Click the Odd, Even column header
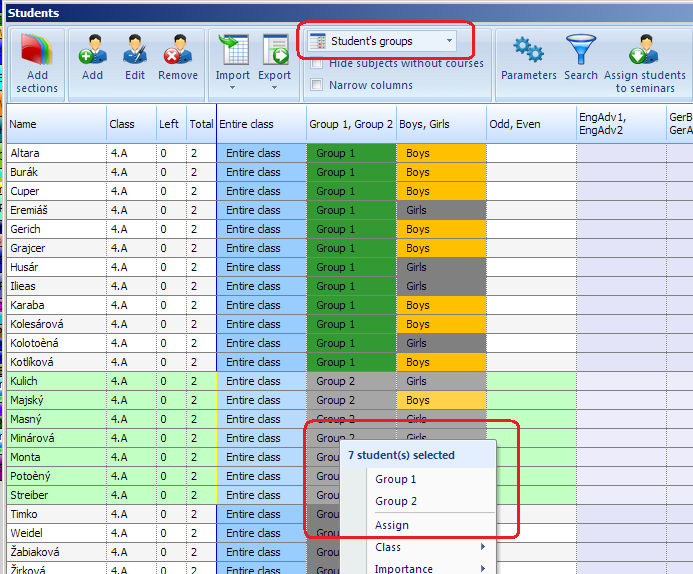The height and width of the screenshot is (574, 693). [532, 124]
